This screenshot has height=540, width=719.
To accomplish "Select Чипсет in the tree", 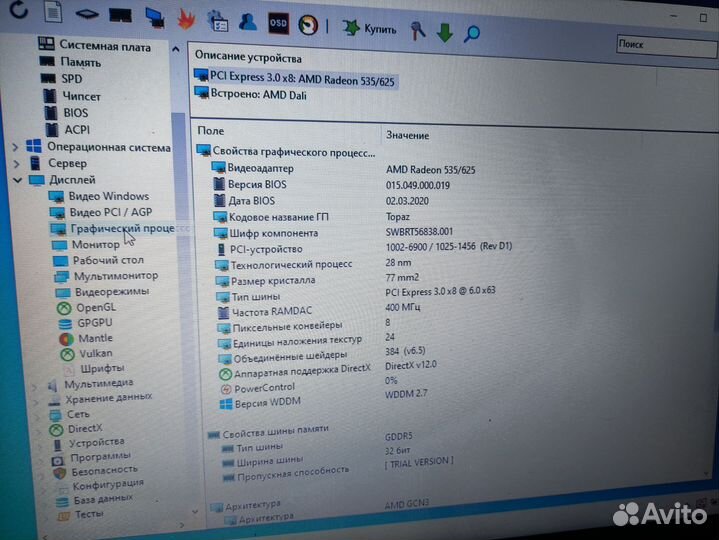I will coord(72,96).
